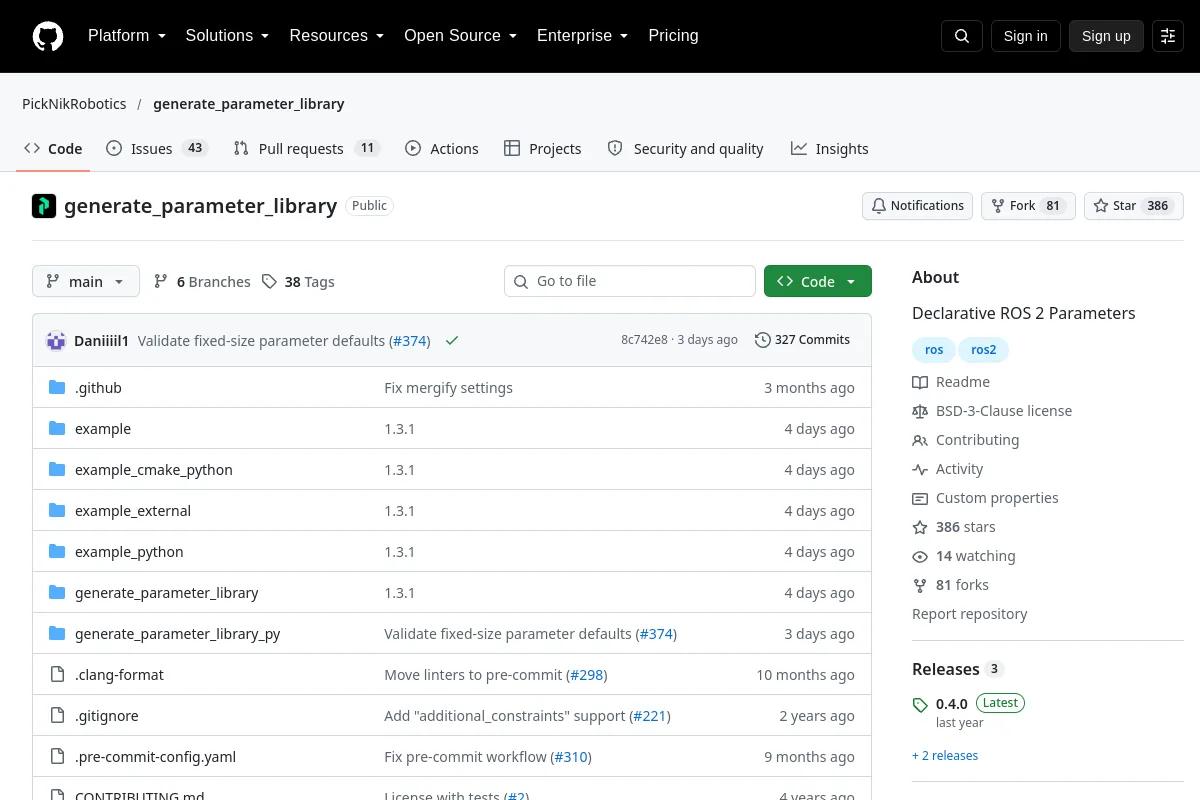Open the + 2 releases link
1200x800 pixels.
pyautogui.click(x=945, y=756)
